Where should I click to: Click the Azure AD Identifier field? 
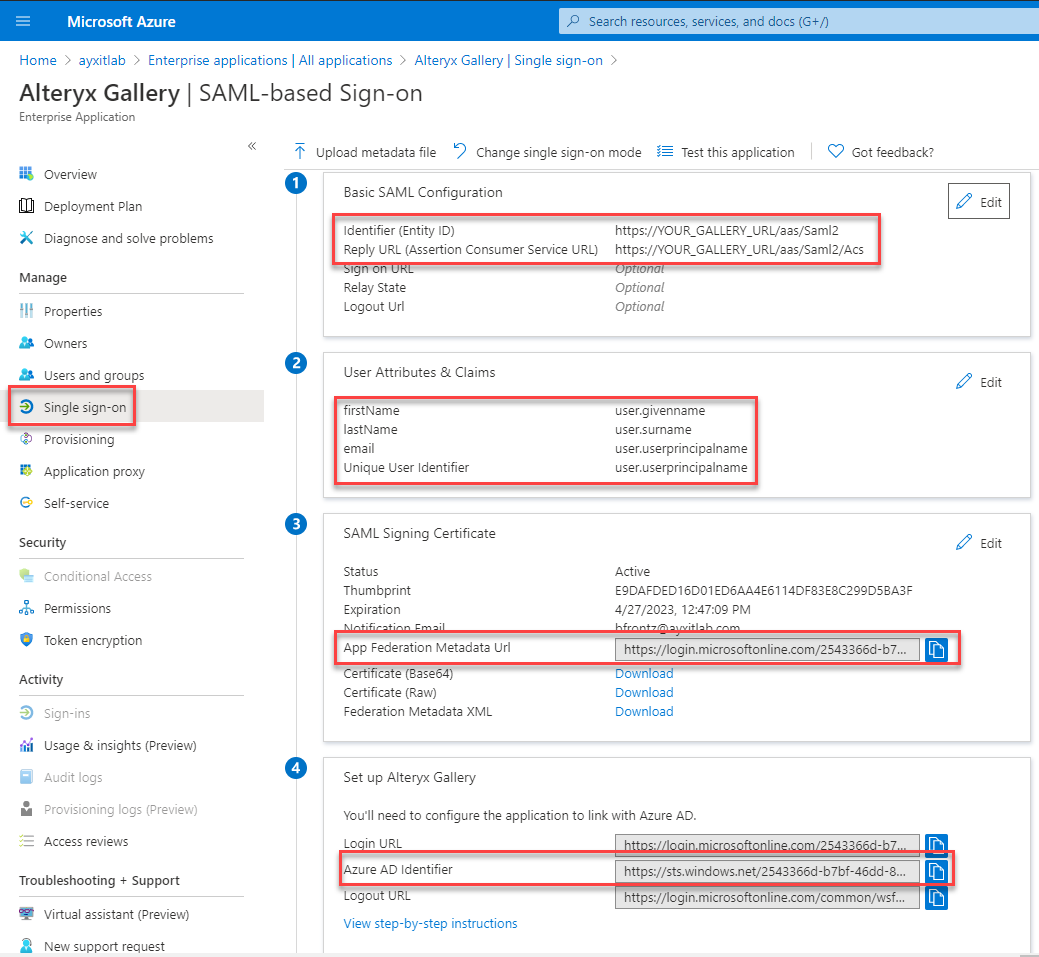click(767, 871)
